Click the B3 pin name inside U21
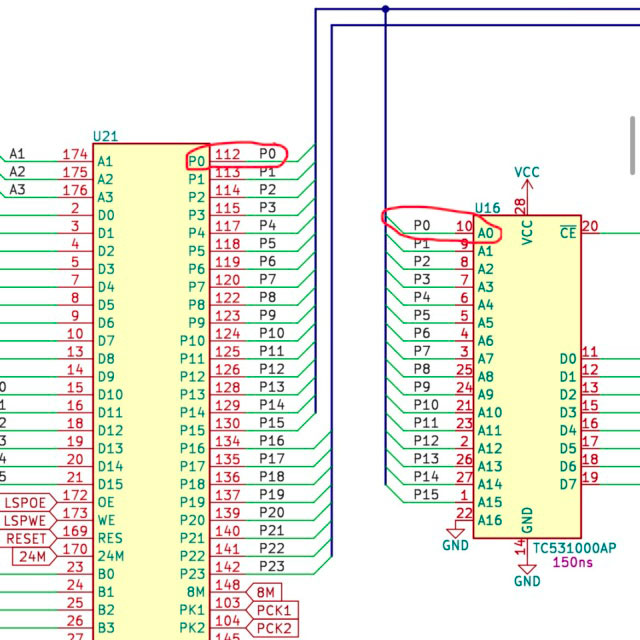 [x=106, y=628]
